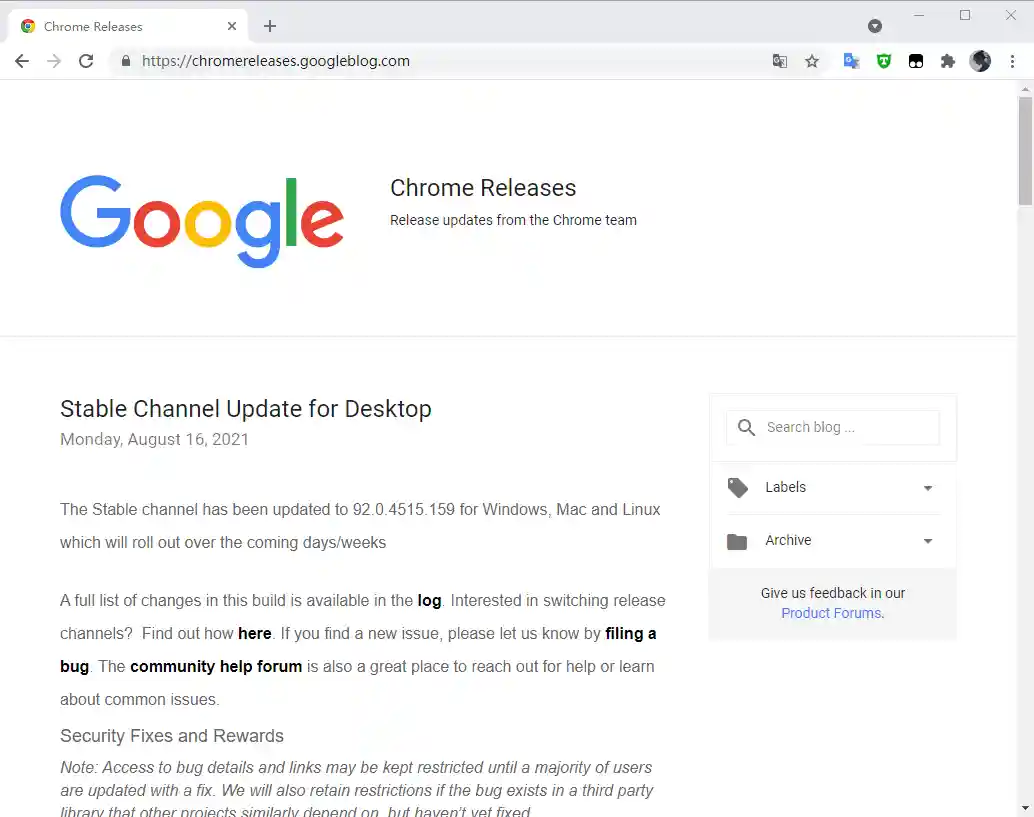Open the Extensions puzzle piece menu
This screenshot has width=1034, height=817.
click(948, 61)
